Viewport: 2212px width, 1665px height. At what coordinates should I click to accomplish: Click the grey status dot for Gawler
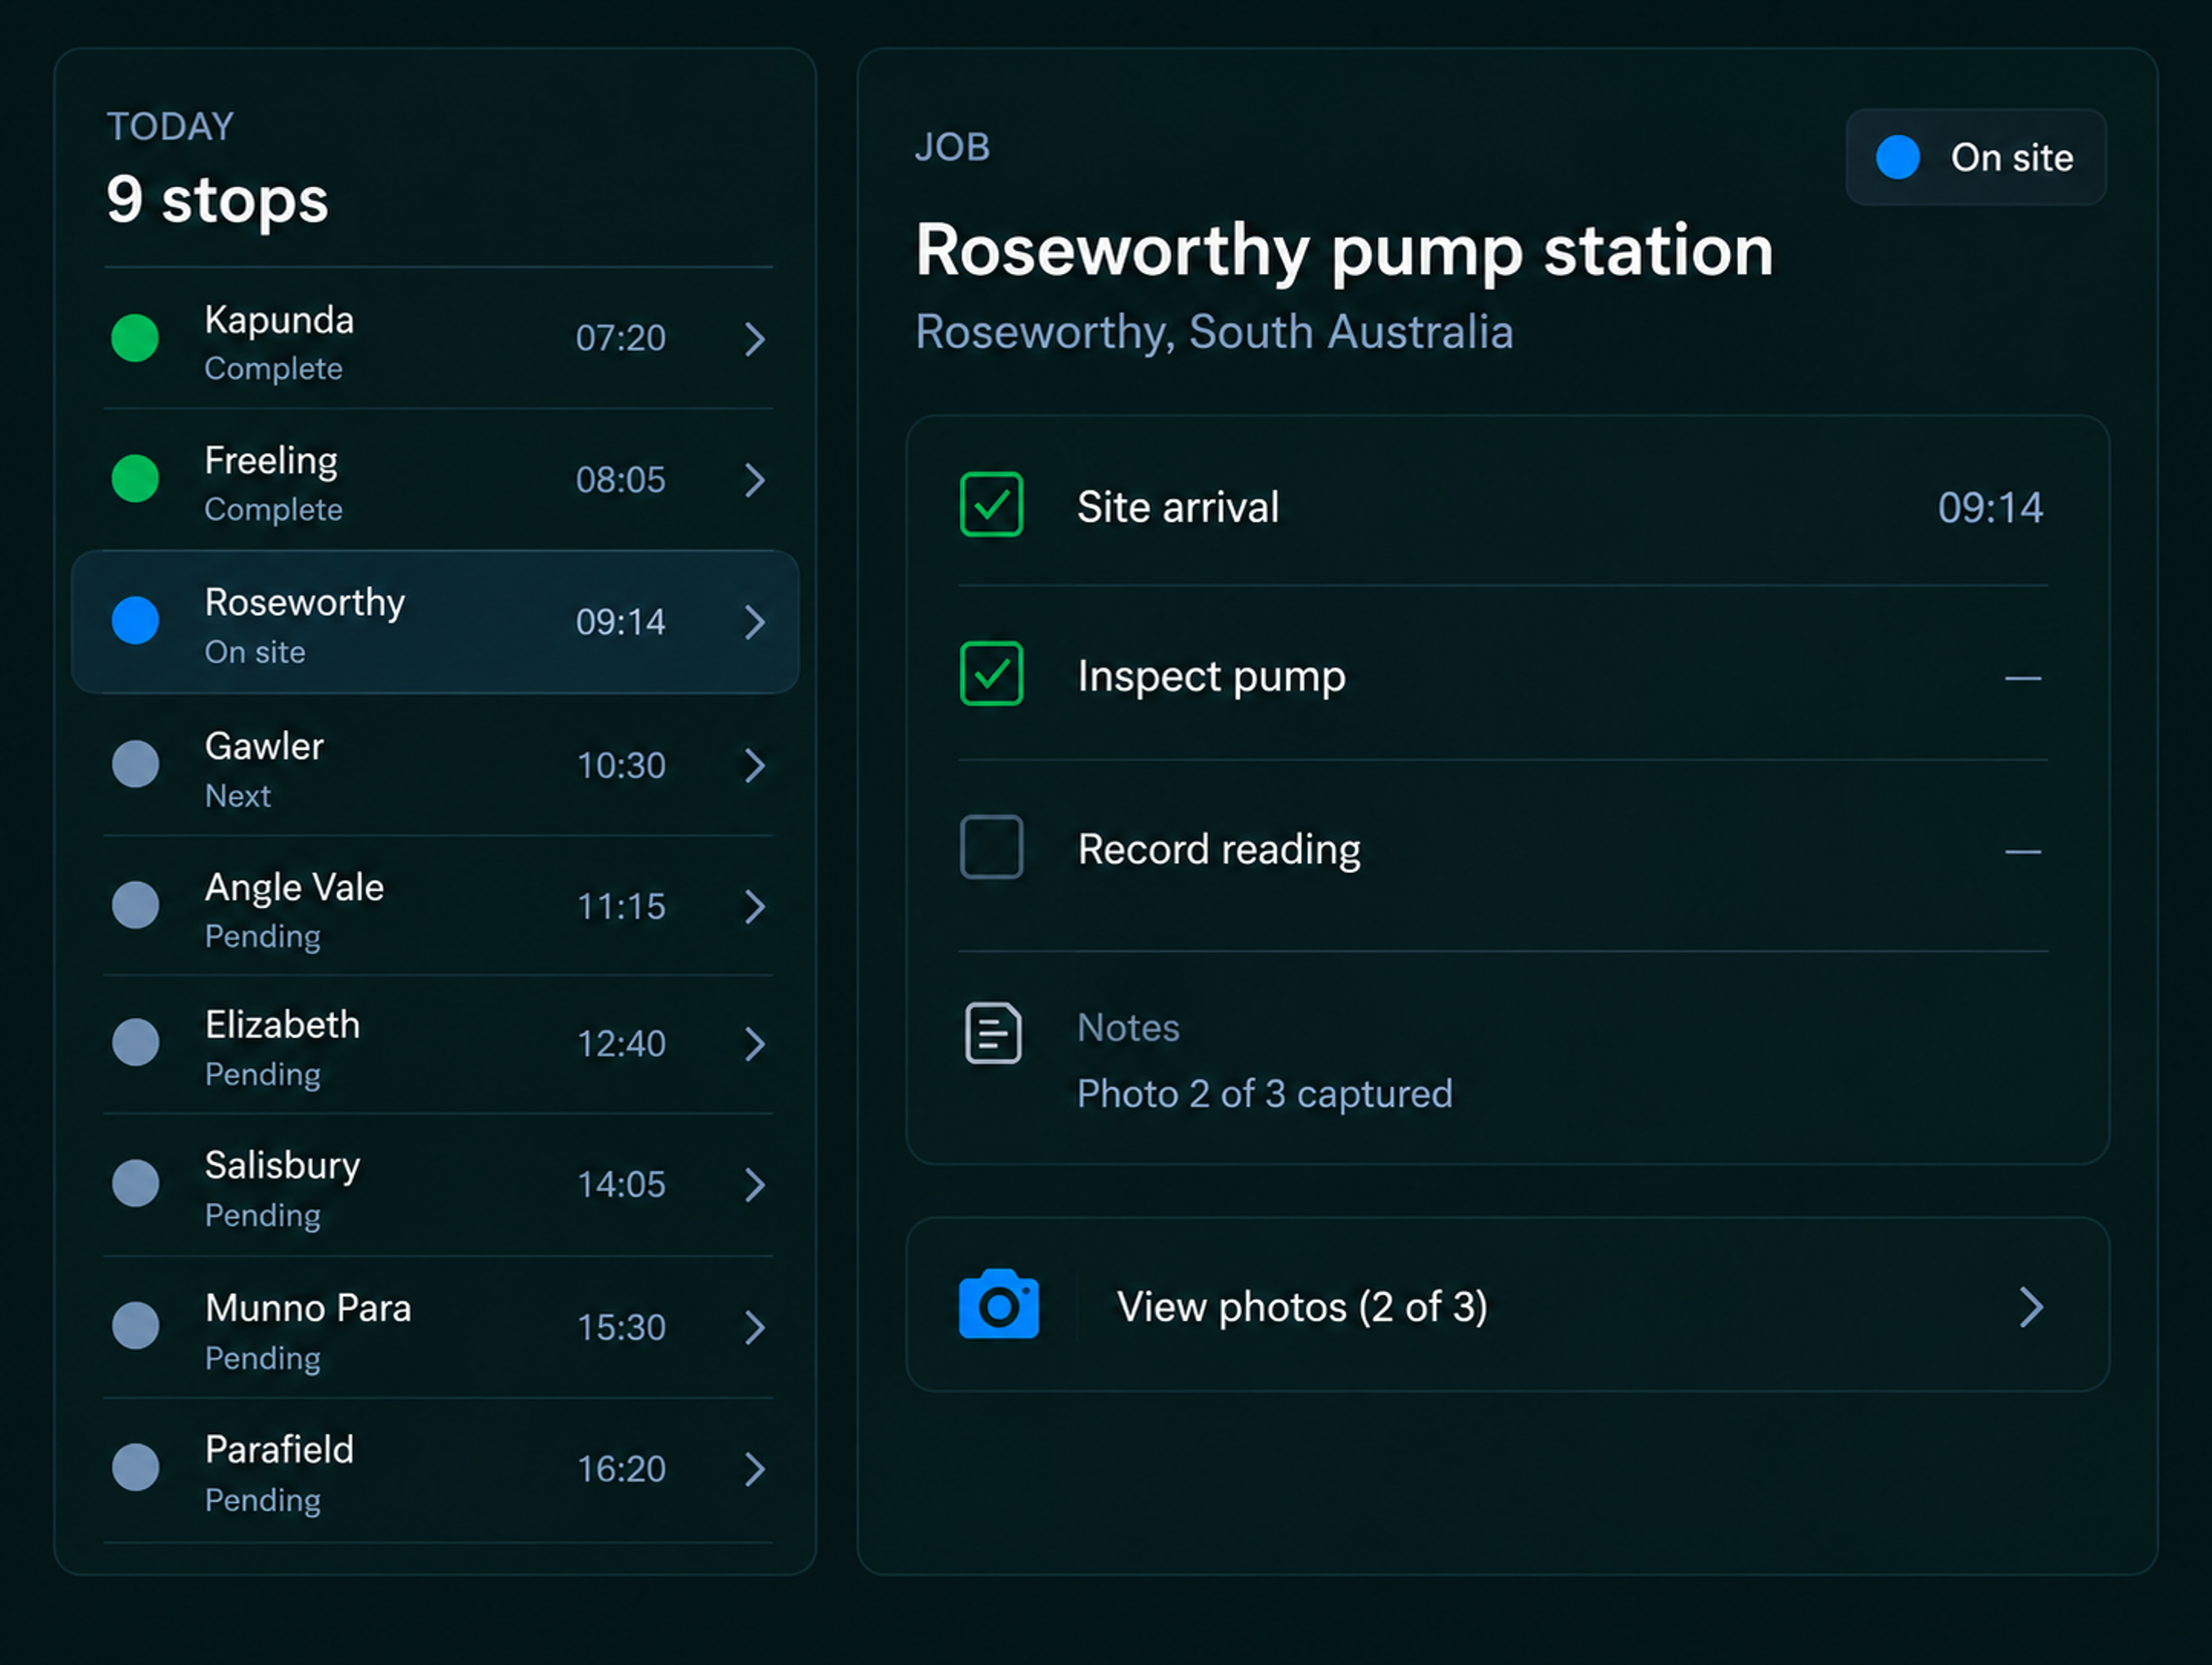point(135,764)
